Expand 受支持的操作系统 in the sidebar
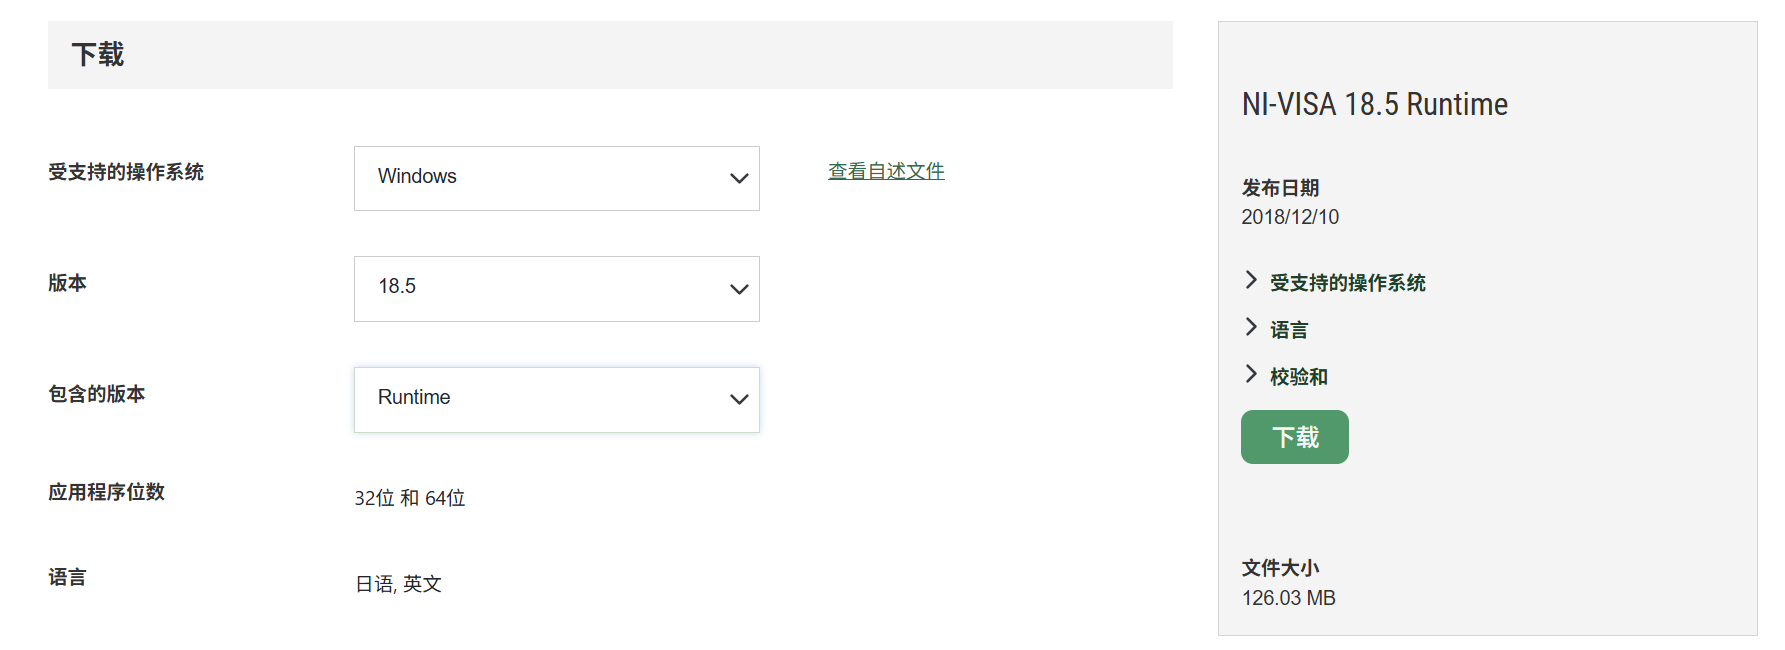The width and height of the screenshot is (1785, 650). tap(1347, 283)
